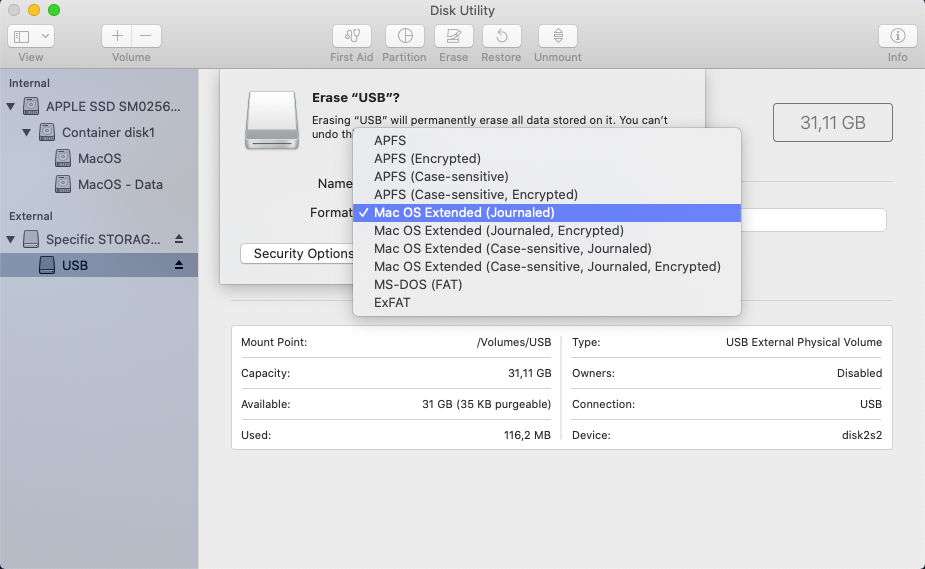
Task: Click the external drive image in dialog
Action: pyautogui.click(x=272, y=120)
